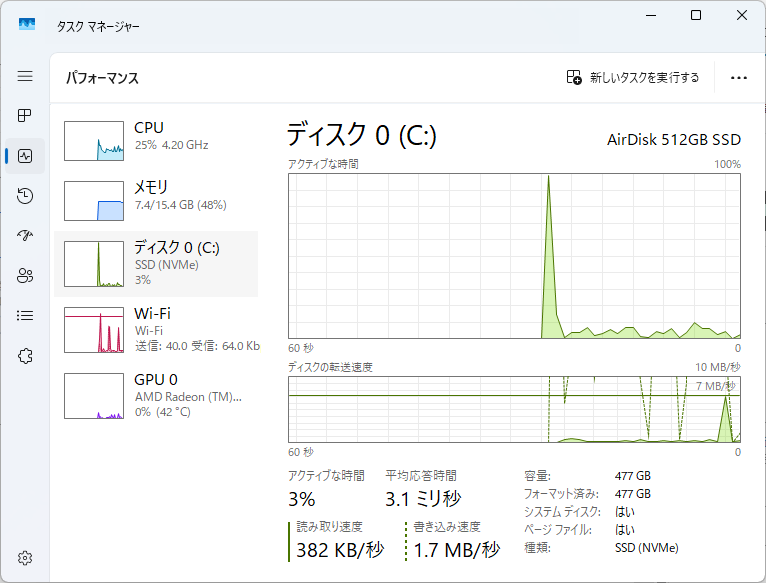Open the Services puzzle icon
Image resolution: width=766 pixels, height=583 pixels.
click(x=26, y=355)
